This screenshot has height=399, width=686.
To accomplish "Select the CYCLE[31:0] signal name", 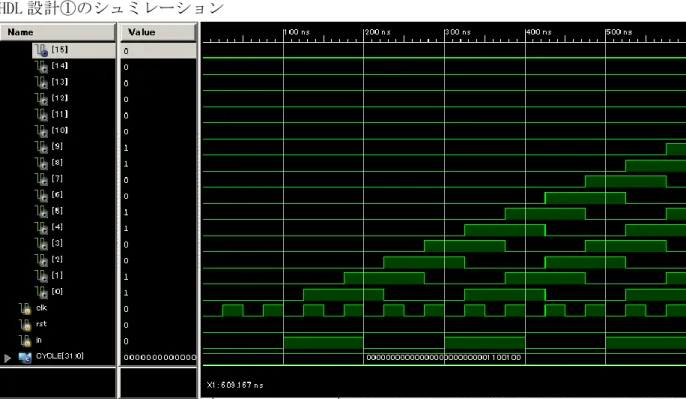I will [x=60, y=356].
